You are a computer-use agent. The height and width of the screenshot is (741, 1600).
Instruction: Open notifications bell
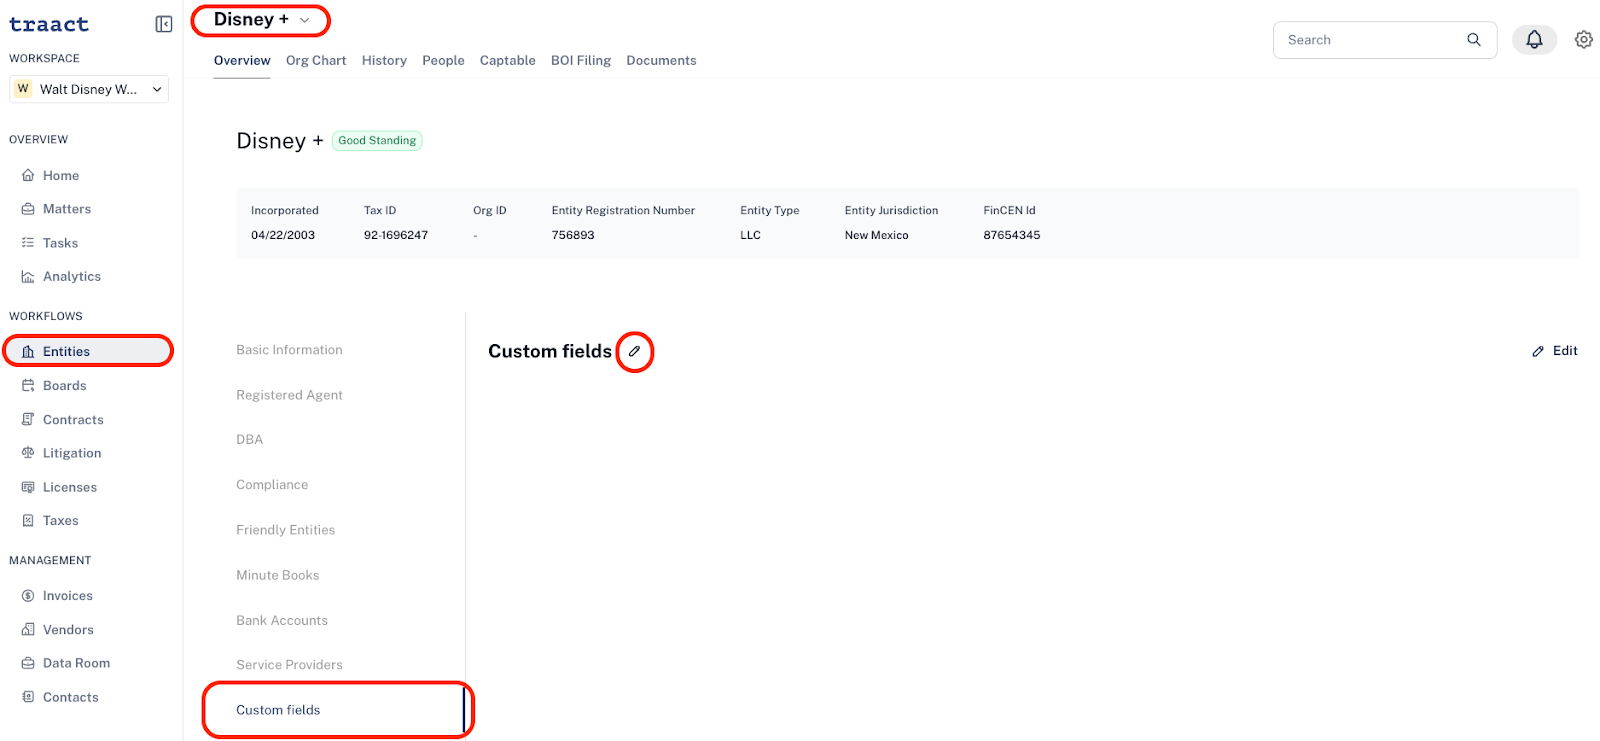pyautogui.click(x=1534, y=39)
